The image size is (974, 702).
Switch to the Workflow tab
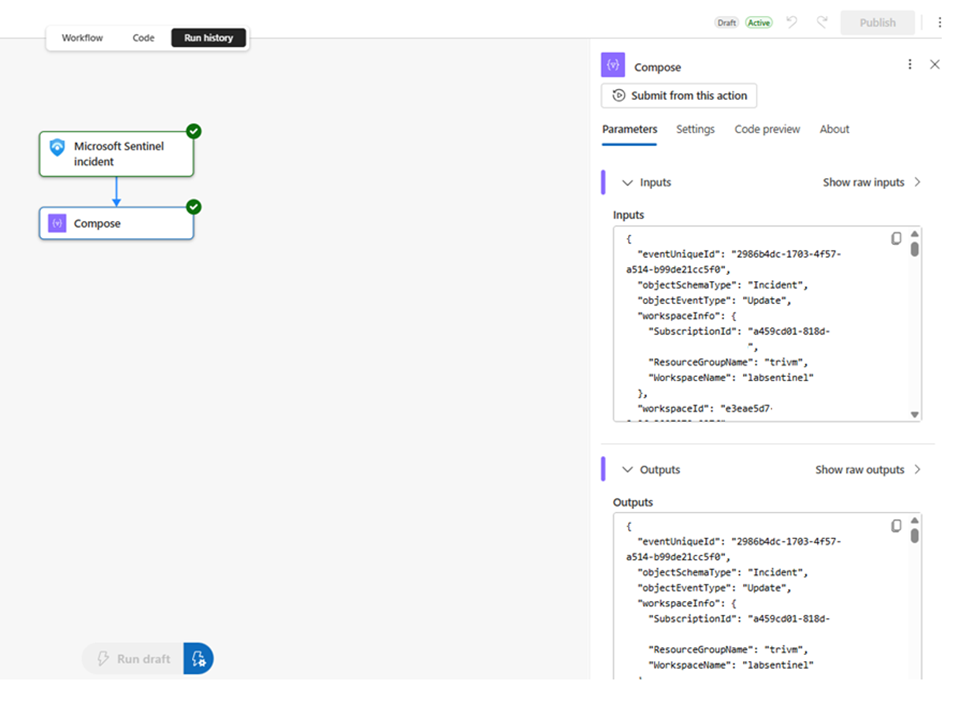pos(82,38)
